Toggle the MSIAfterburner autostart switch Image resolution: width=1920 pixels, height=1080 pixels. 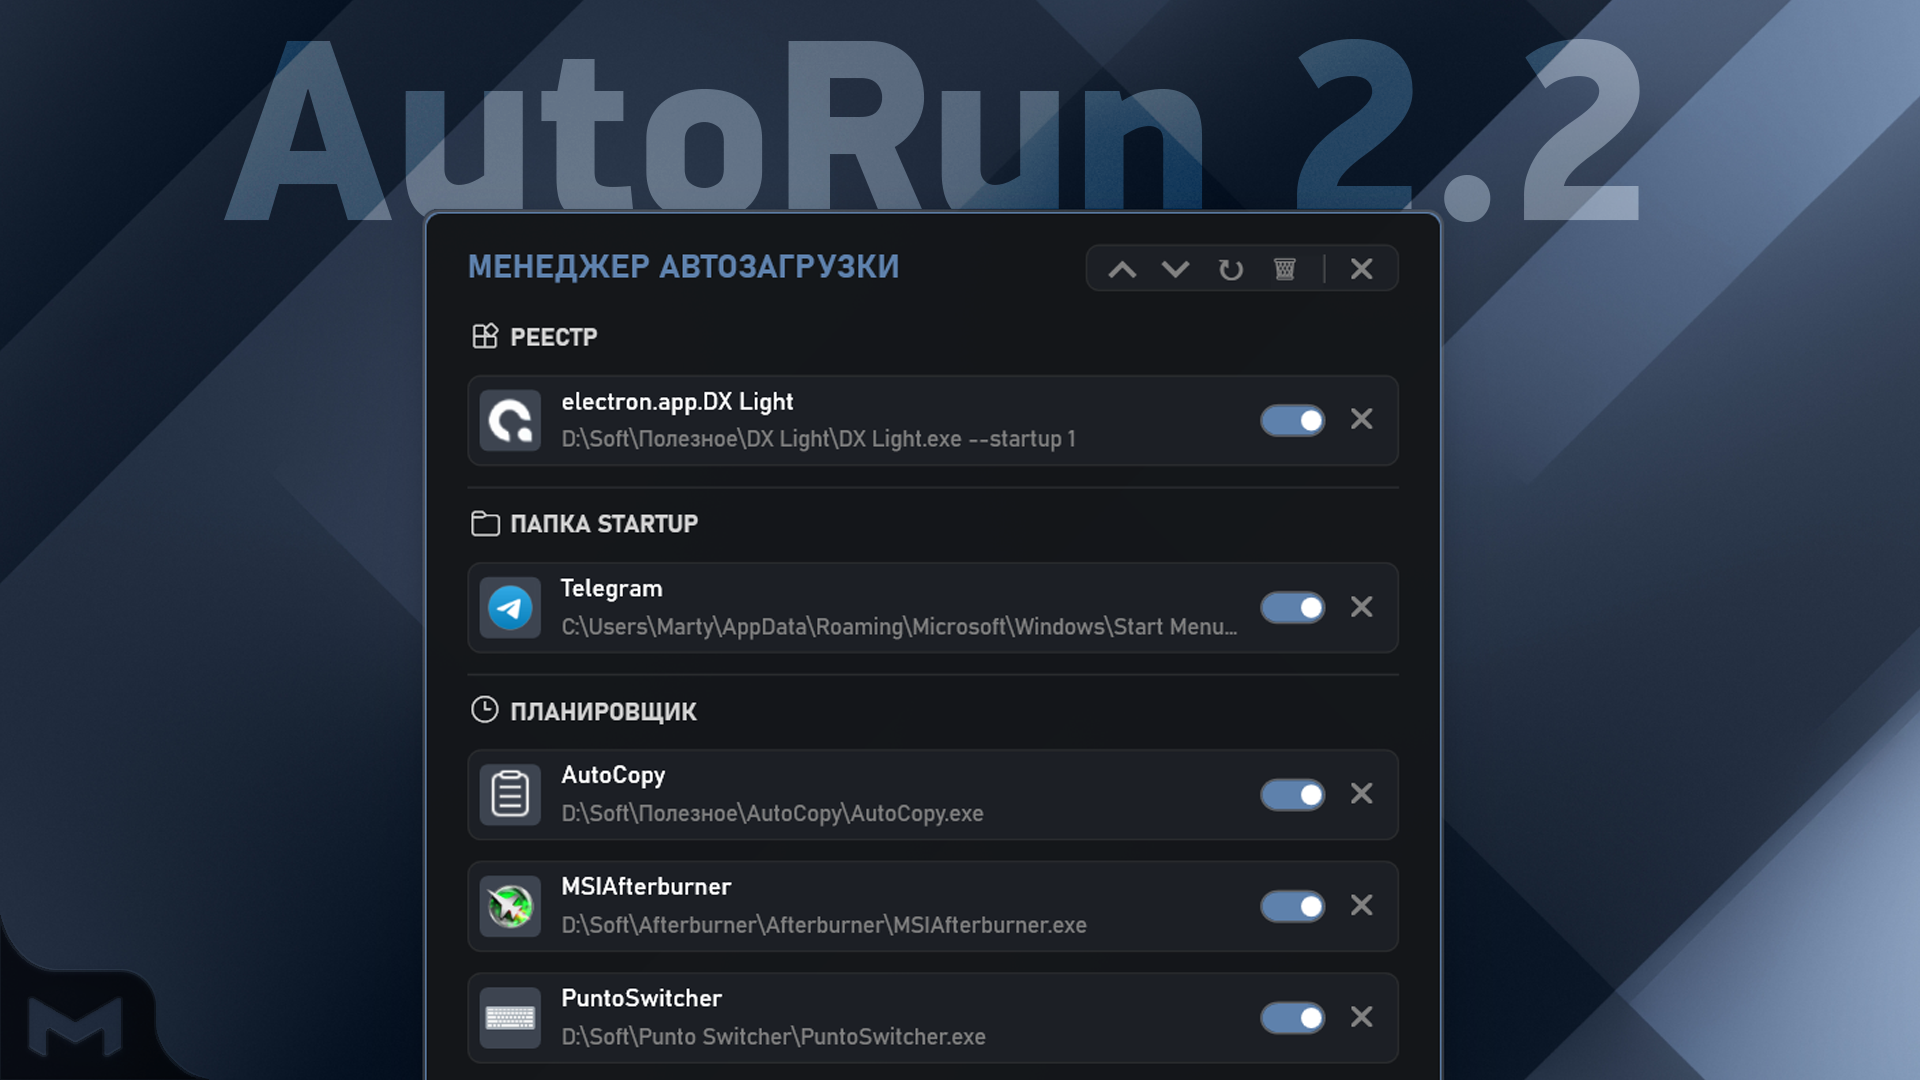(1293, 906)
